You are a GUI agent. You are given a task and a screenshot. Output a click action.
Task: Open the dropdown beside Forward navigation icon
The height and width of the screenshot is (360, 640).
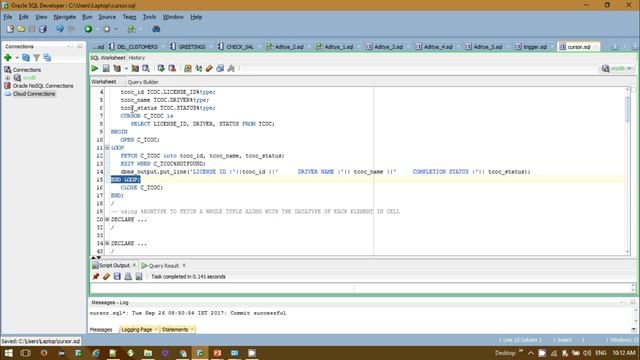point(116,29)
